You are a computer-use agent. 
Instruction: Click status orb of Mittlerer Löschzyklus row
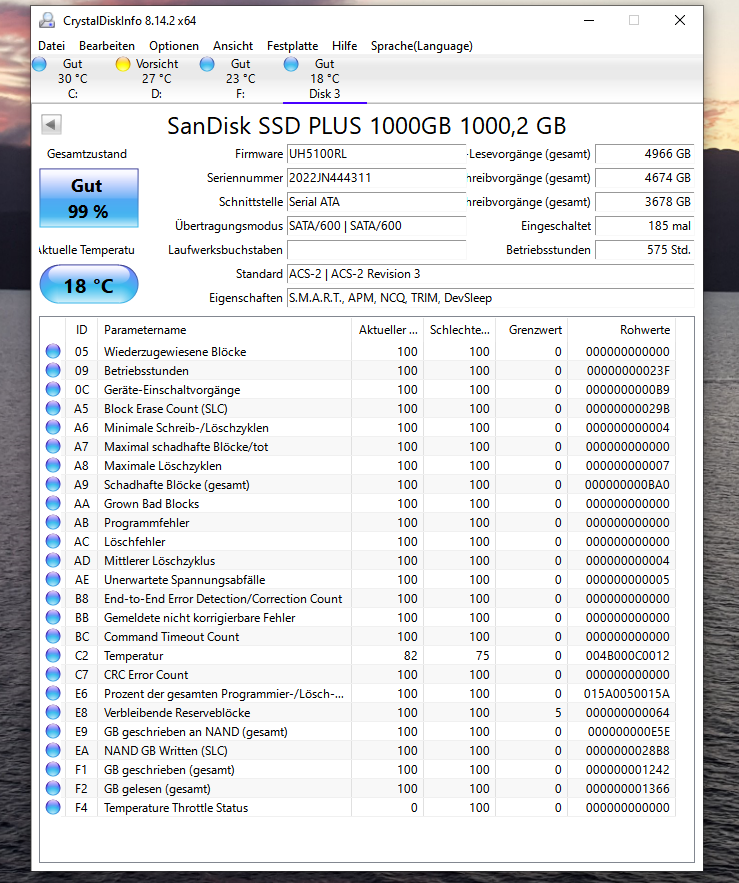coord(53,560)
